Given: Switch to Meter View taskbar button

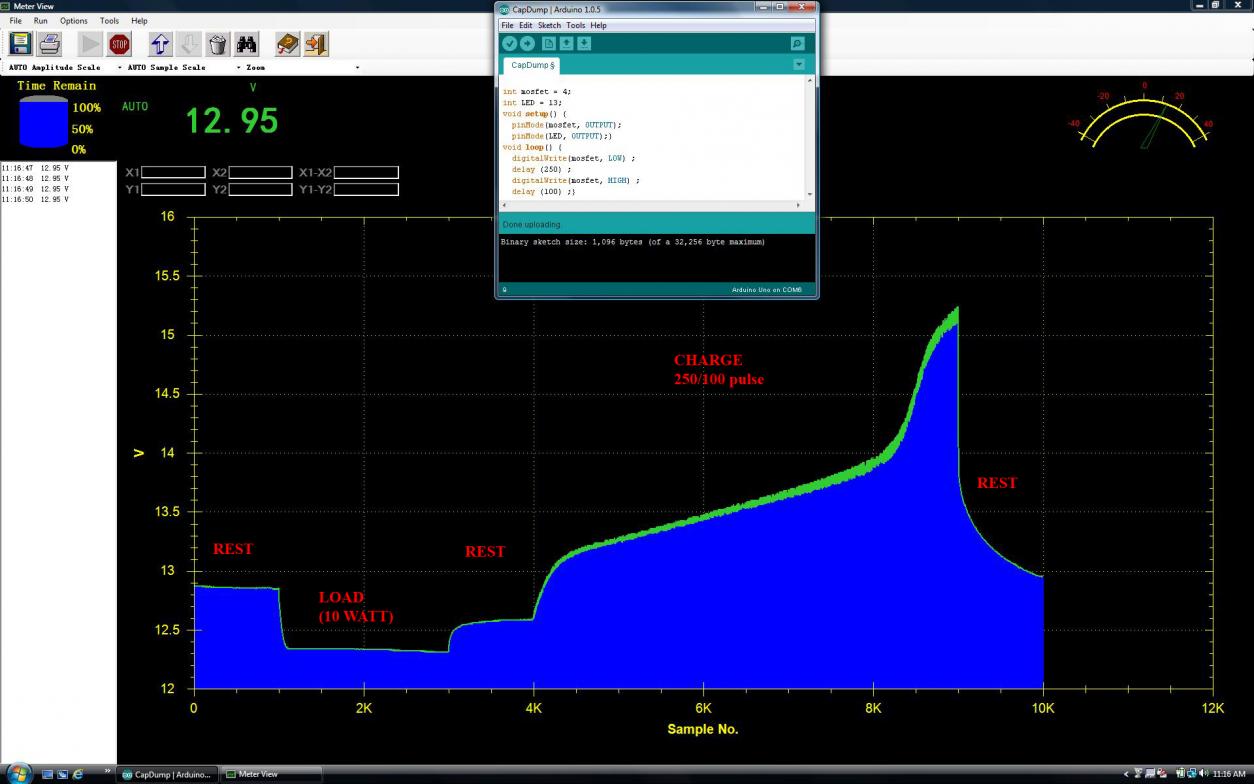Looking at the screenshot, I should [x=271, y=774].
